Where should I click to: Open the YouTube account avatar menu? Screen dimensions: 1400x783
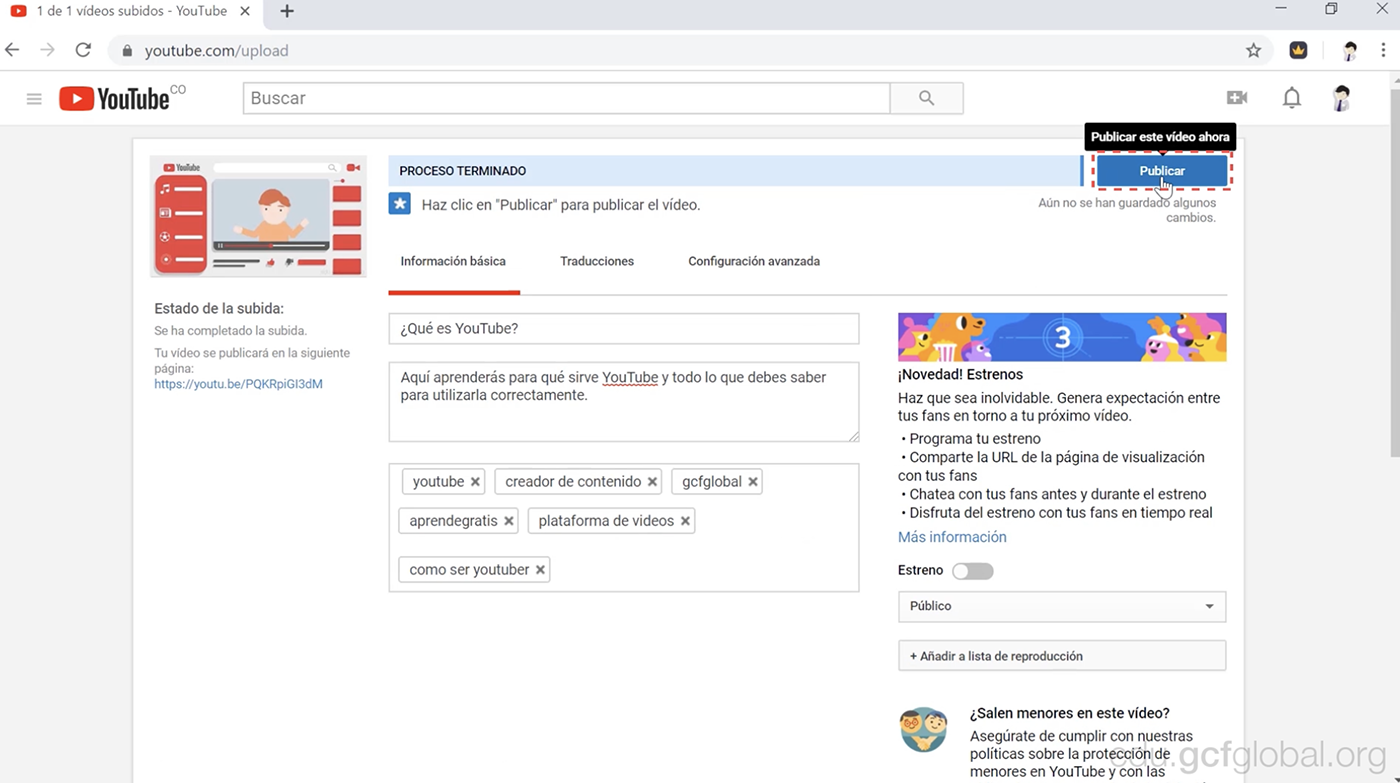pos(1341,98)
